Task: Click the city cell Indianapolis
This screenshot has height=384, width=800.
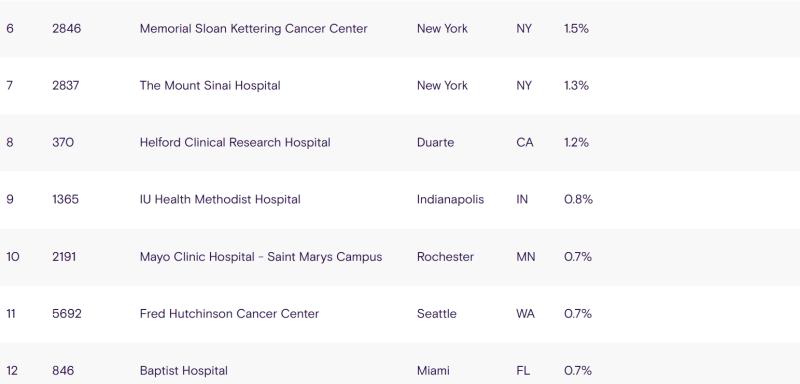Action: point(451,199)
